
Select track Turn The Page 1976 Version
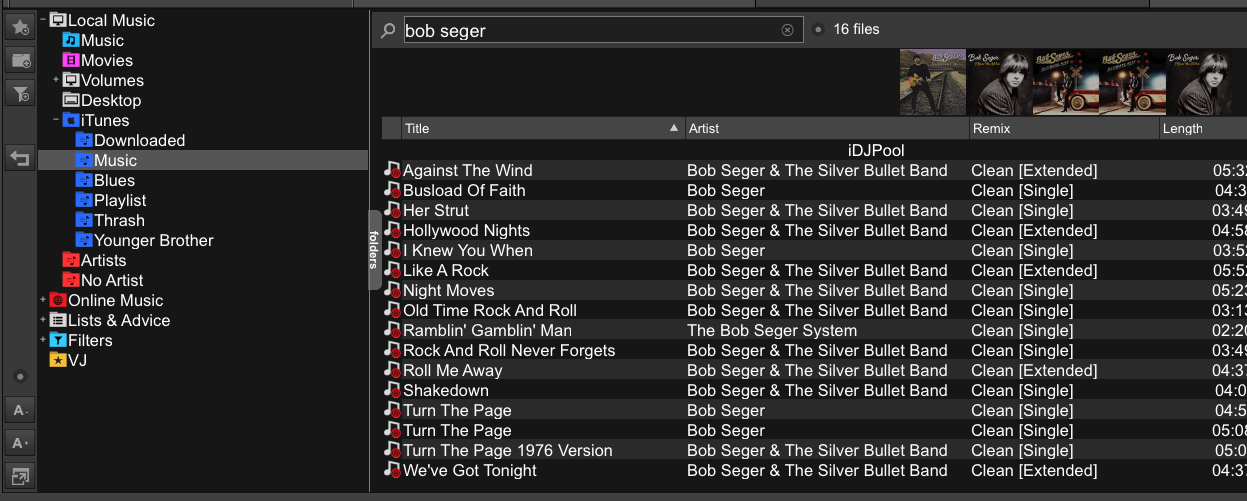click(x=507, y=450)
